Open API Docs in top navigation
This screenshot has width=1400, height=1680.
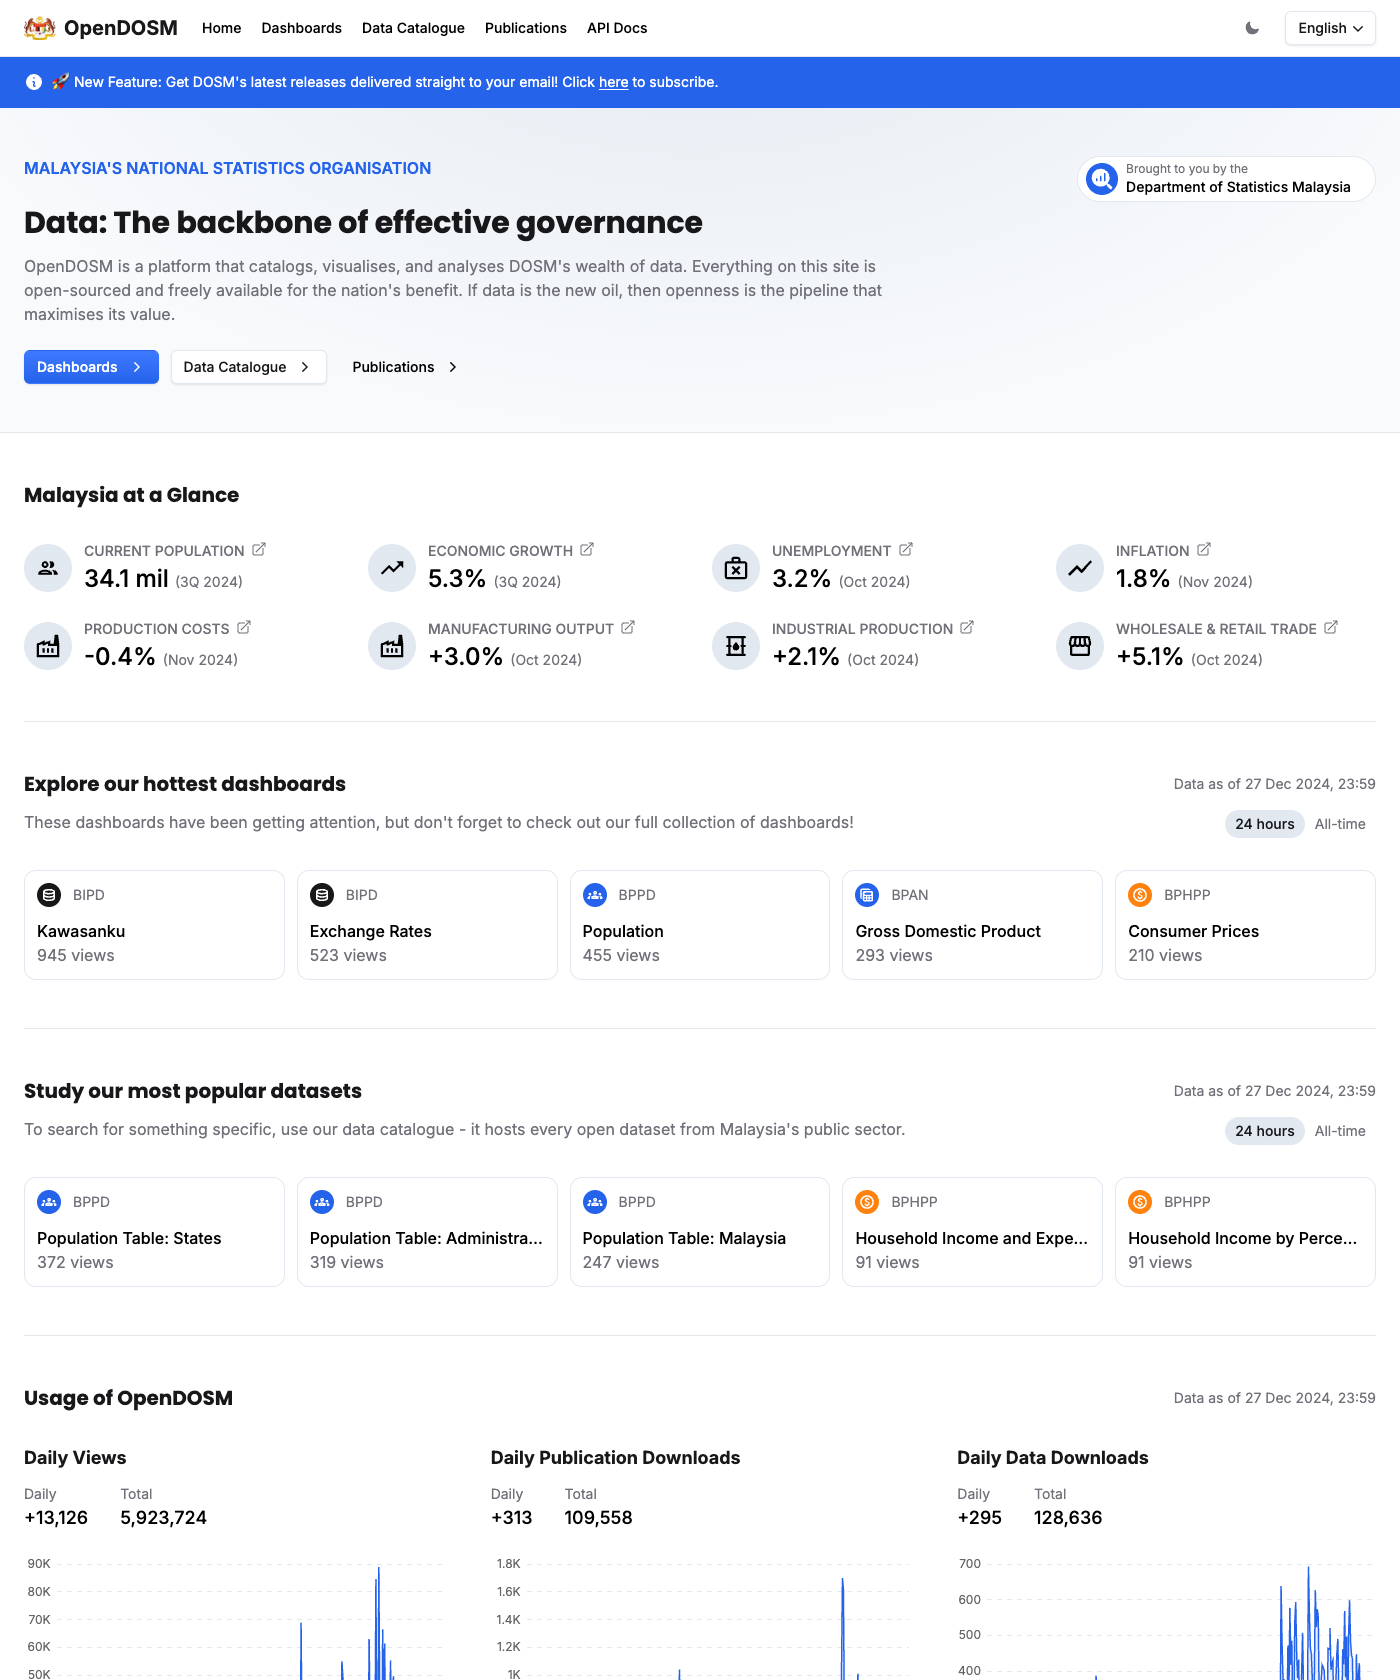point(617,28)
